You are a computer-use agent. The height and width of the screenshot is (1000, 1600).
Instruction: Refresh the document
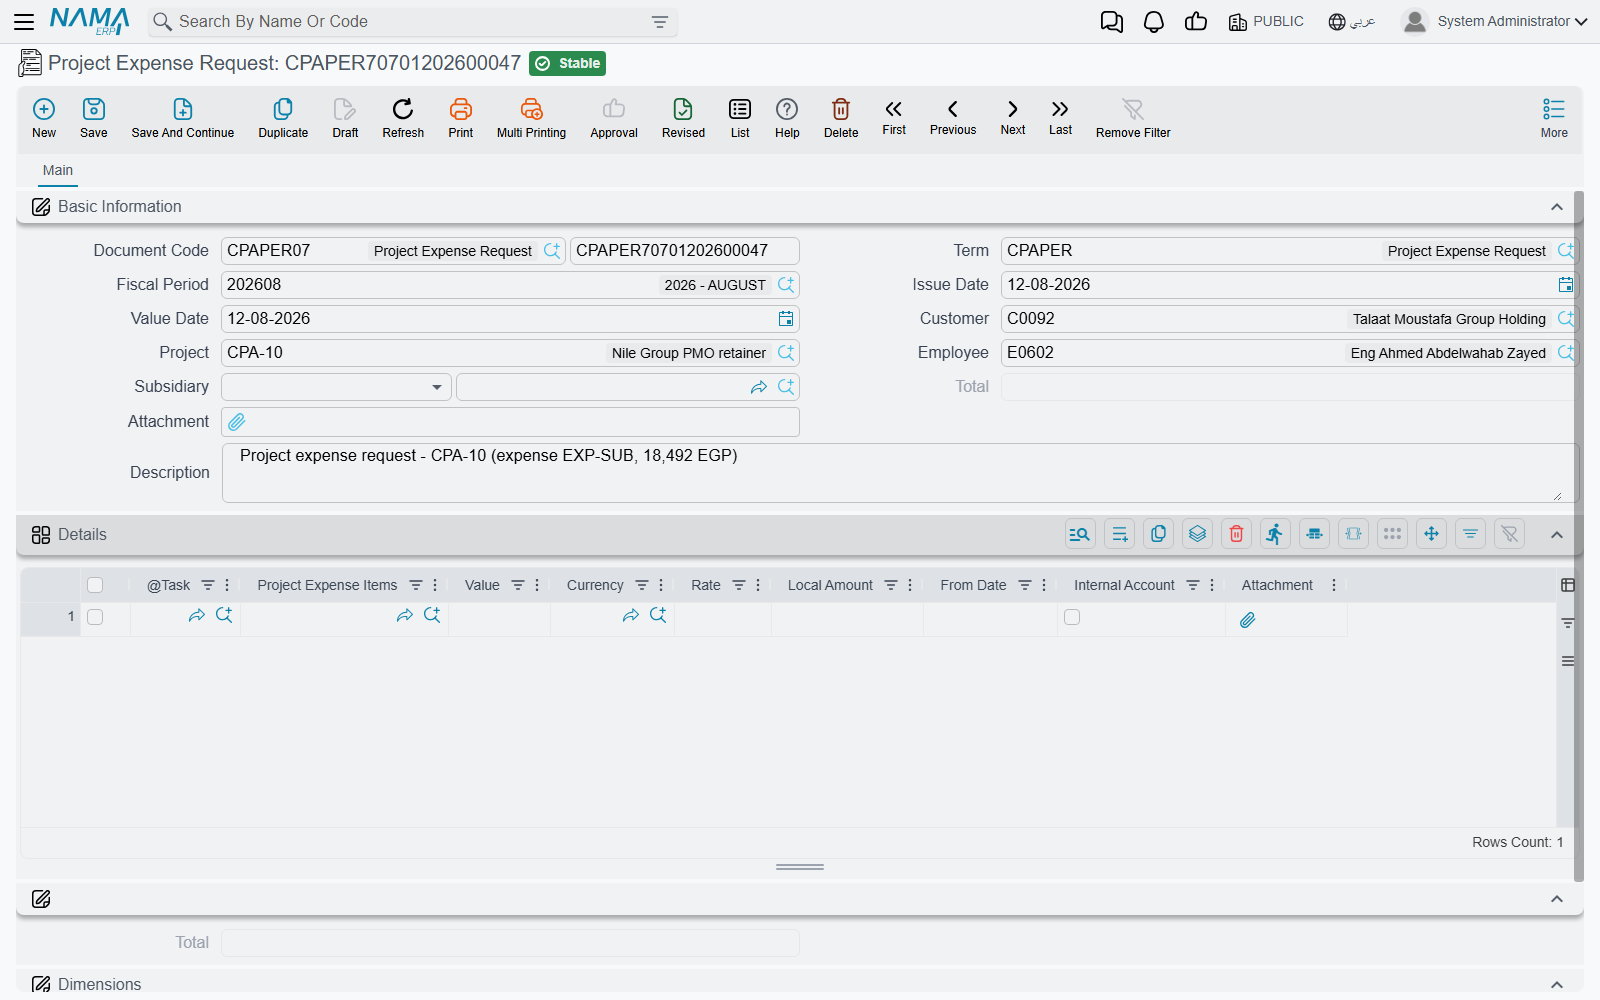pos(403,118)
